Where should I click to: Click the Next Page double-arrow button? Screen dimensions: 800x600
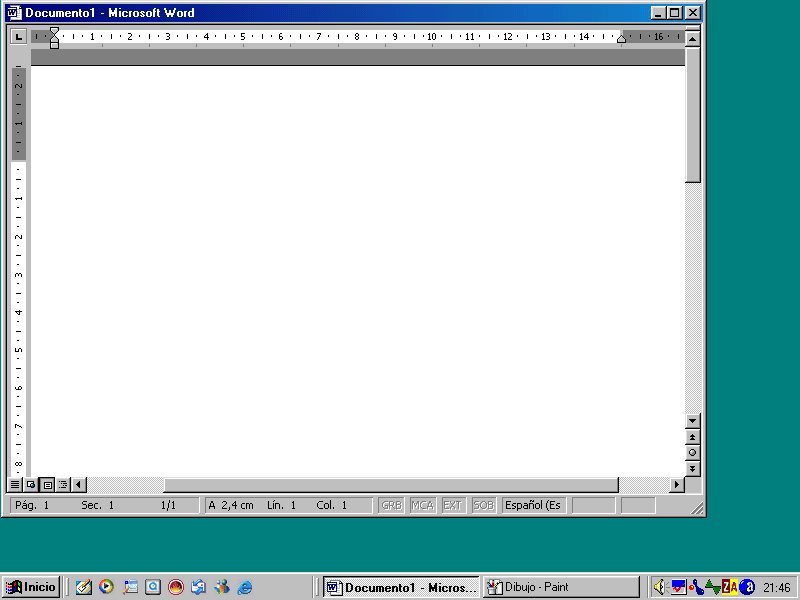point(692,468)
